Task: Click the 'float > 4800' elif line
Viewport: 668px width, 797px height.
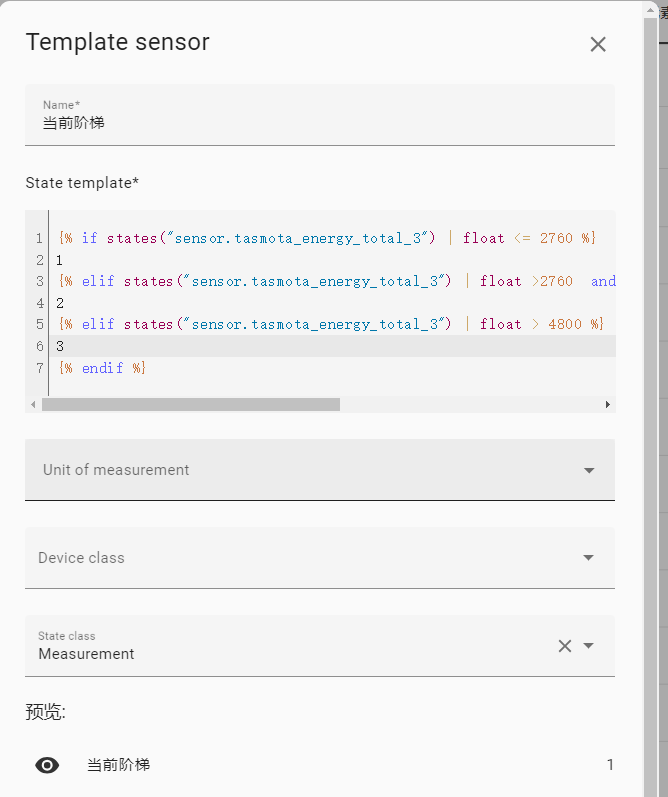Action: (x=330, y=324)
